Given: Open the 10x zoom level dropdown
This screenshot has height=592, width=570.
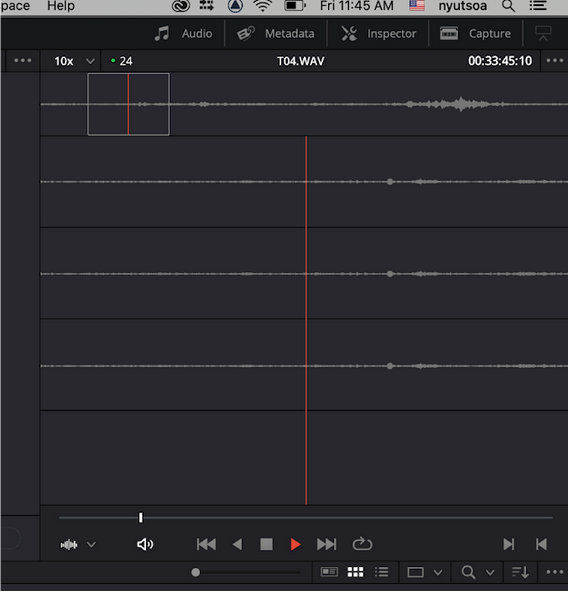Looking at the screenshot, I should [x=74, y=61].
